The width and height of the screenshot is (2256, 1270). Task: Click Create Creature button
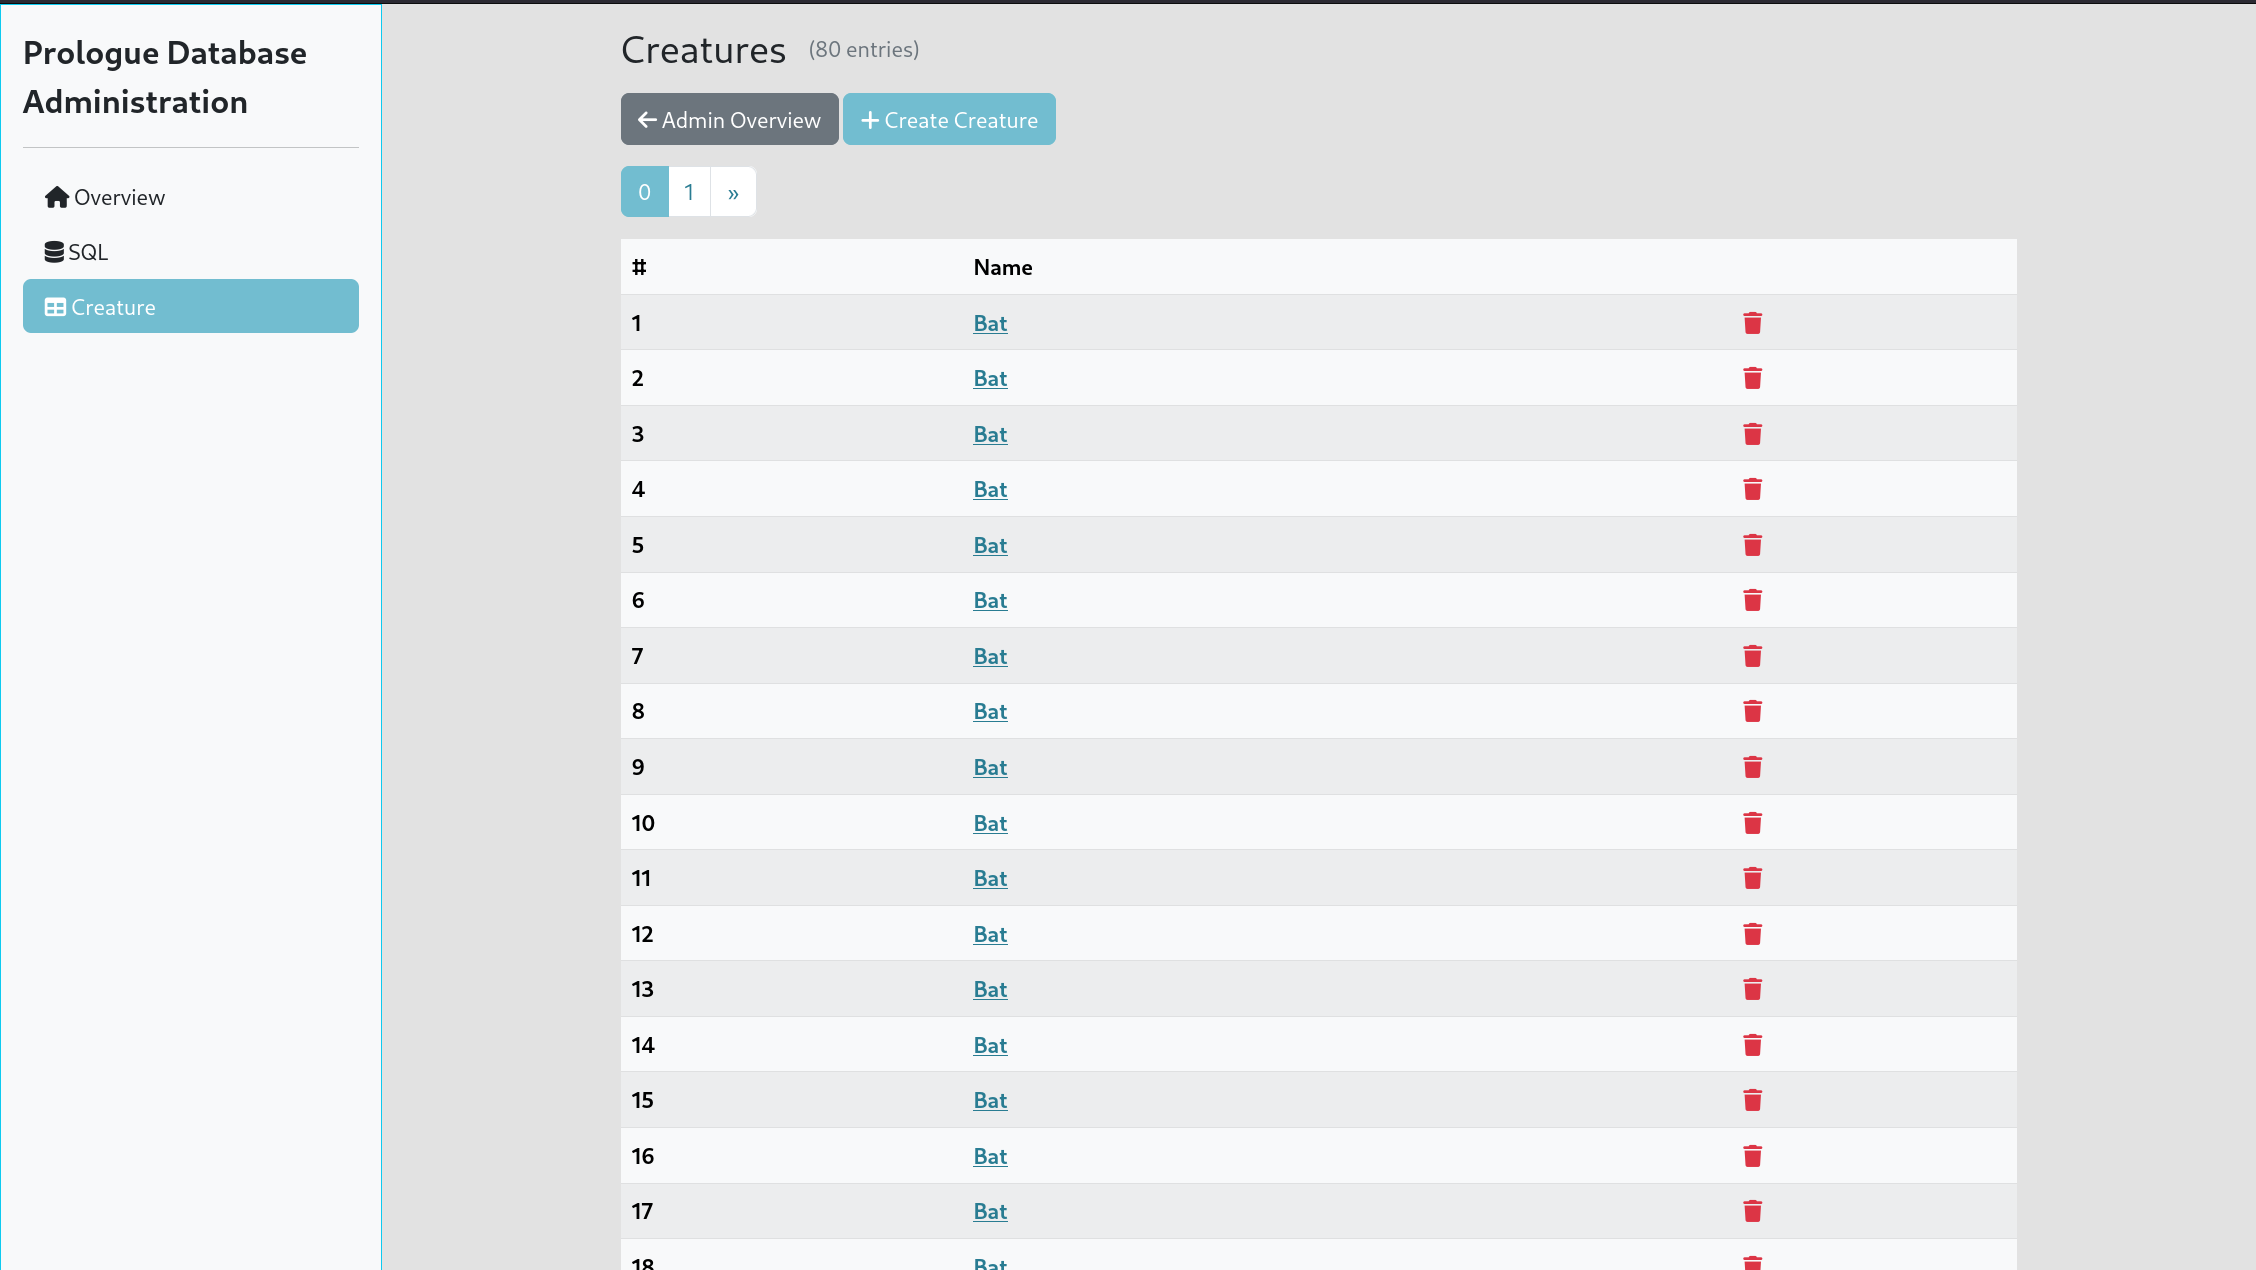tap(950, 119)
